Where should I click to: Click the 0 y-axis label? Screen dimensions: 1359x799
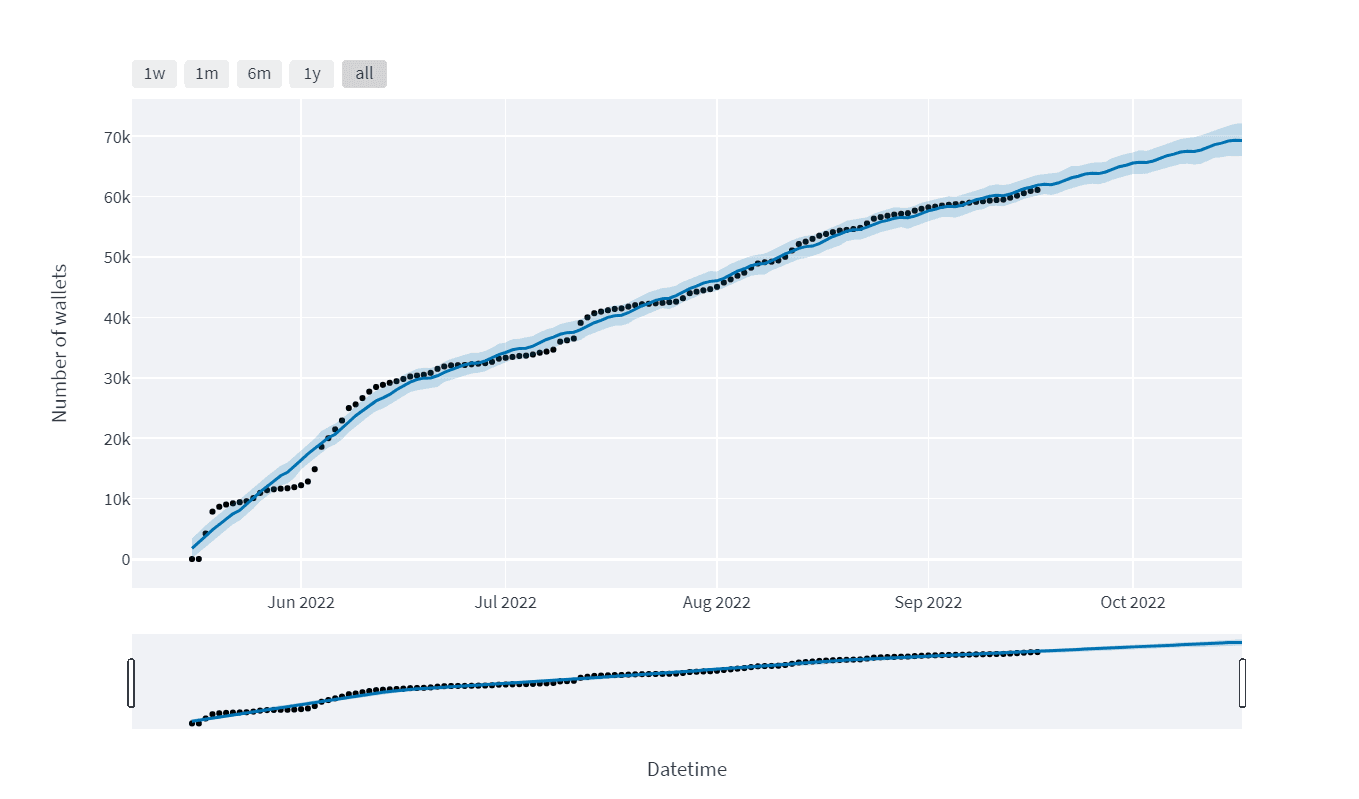point(126,559)
